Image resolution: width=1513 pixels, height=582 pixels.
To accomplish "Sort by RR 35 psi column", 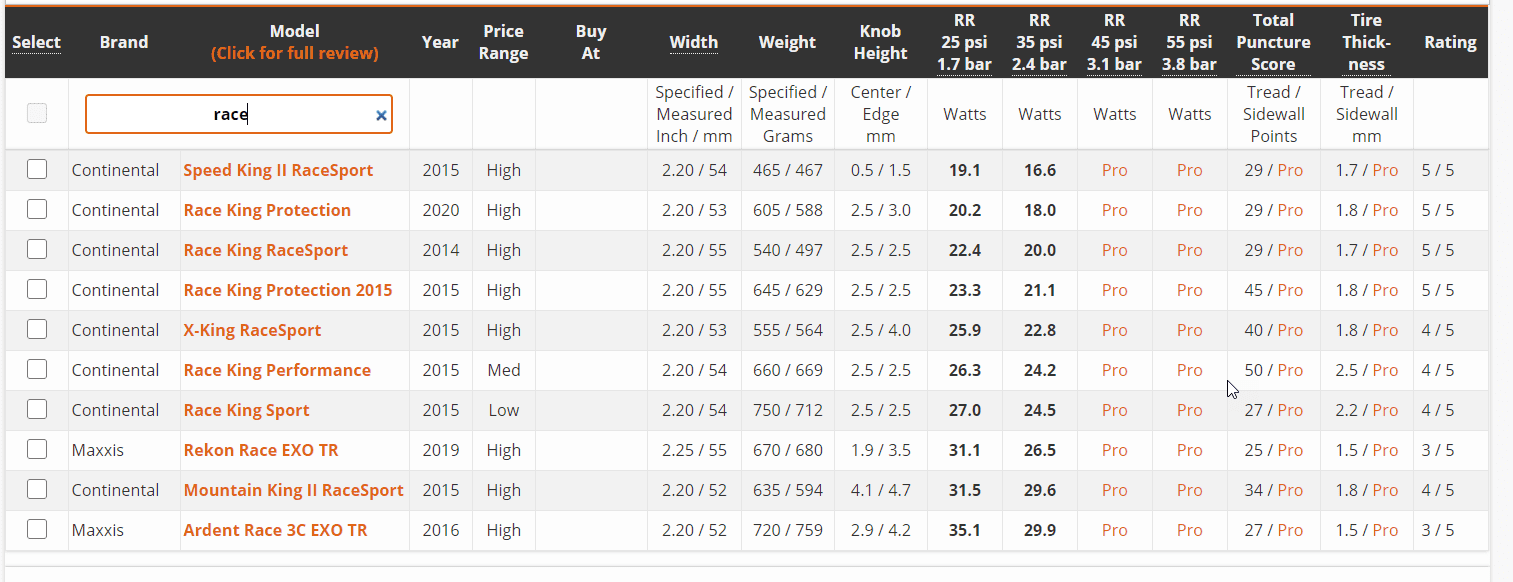I will coord(1040,42).
